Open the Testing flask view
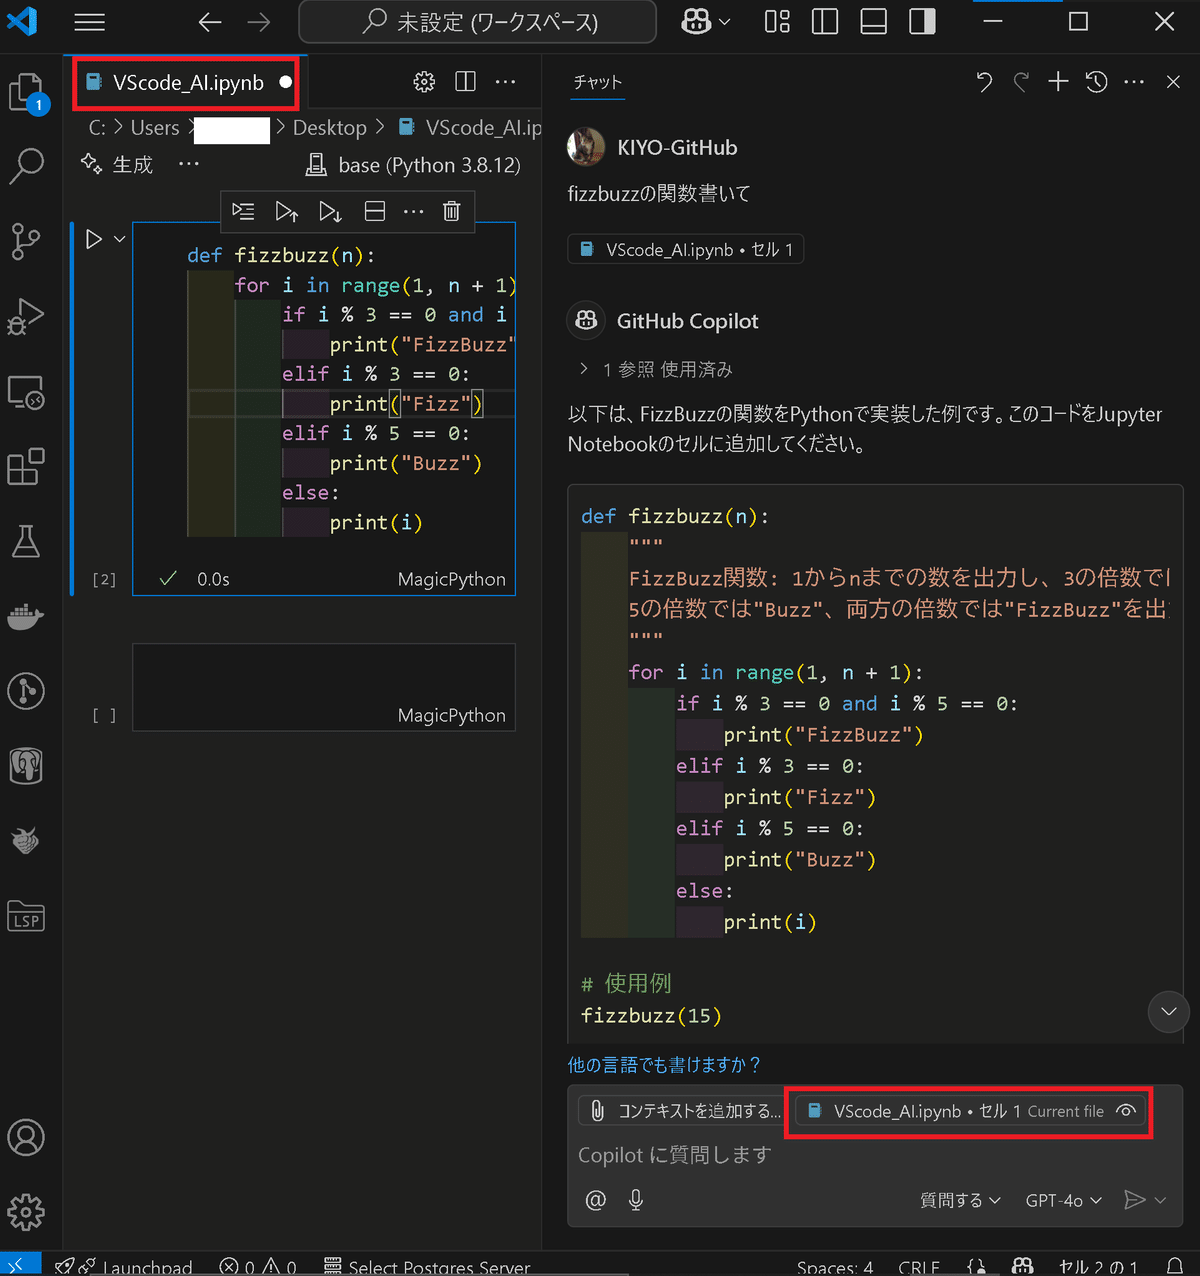The height and width of the screenshot is (1276, 1200). tap(27, 541)
